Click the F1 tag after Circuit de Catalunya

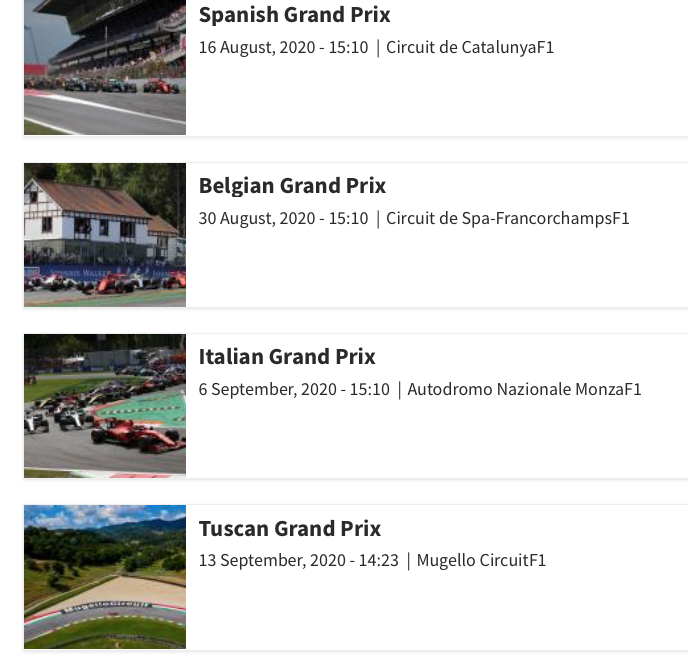click(544, 48)
